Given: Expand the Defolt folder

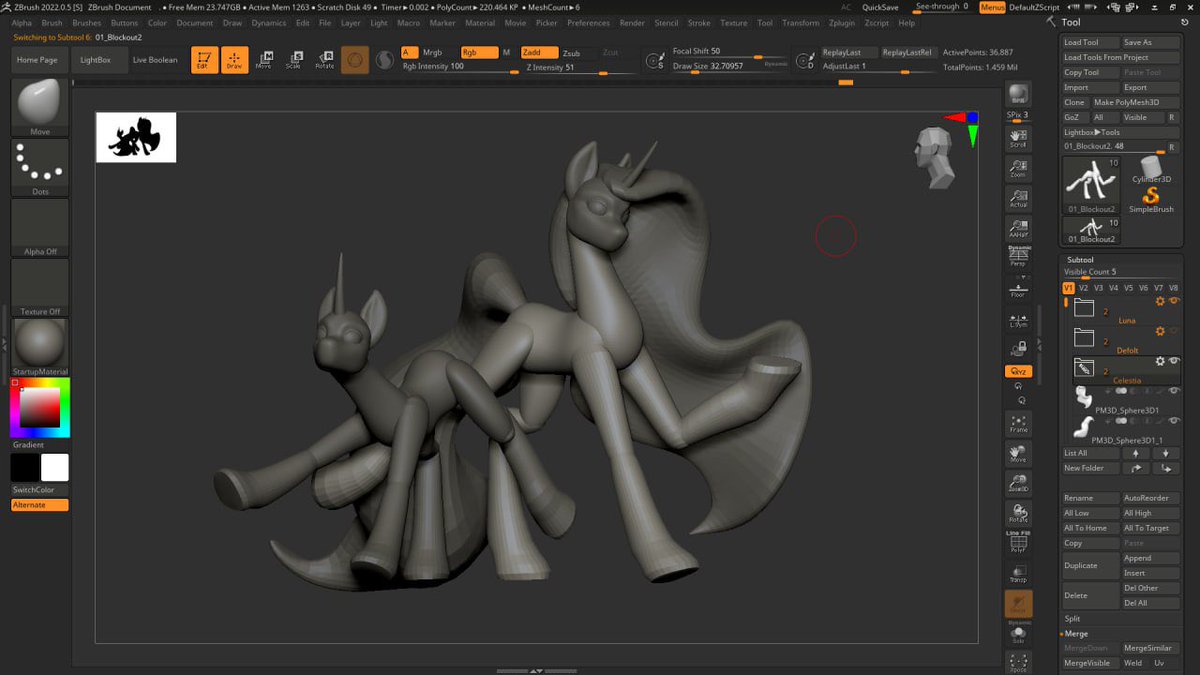Looking at the screenshot, I should click(x=1084, y=338).
